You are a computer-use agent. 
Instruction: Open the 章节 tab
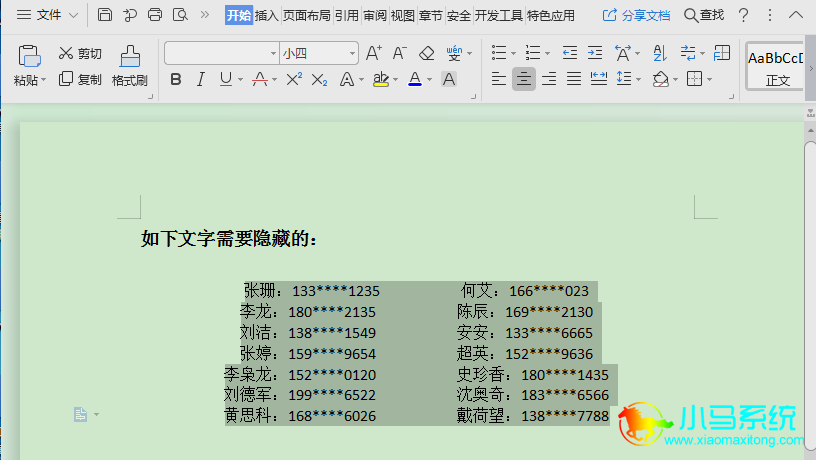[x=431, y=16]
